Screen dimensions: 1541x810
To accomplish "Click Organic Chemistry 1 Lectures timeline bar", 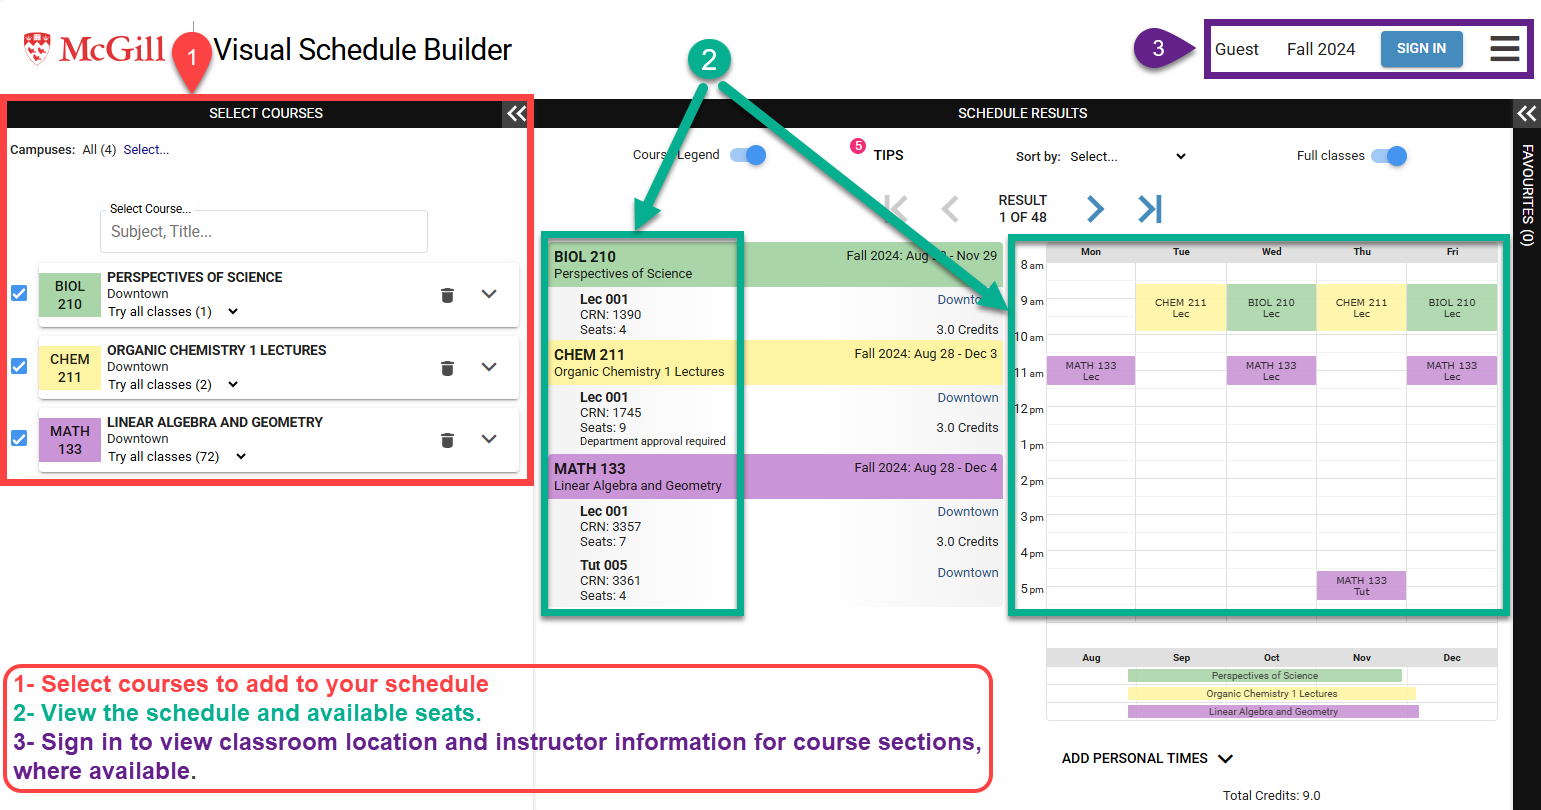I will 1272,694.
